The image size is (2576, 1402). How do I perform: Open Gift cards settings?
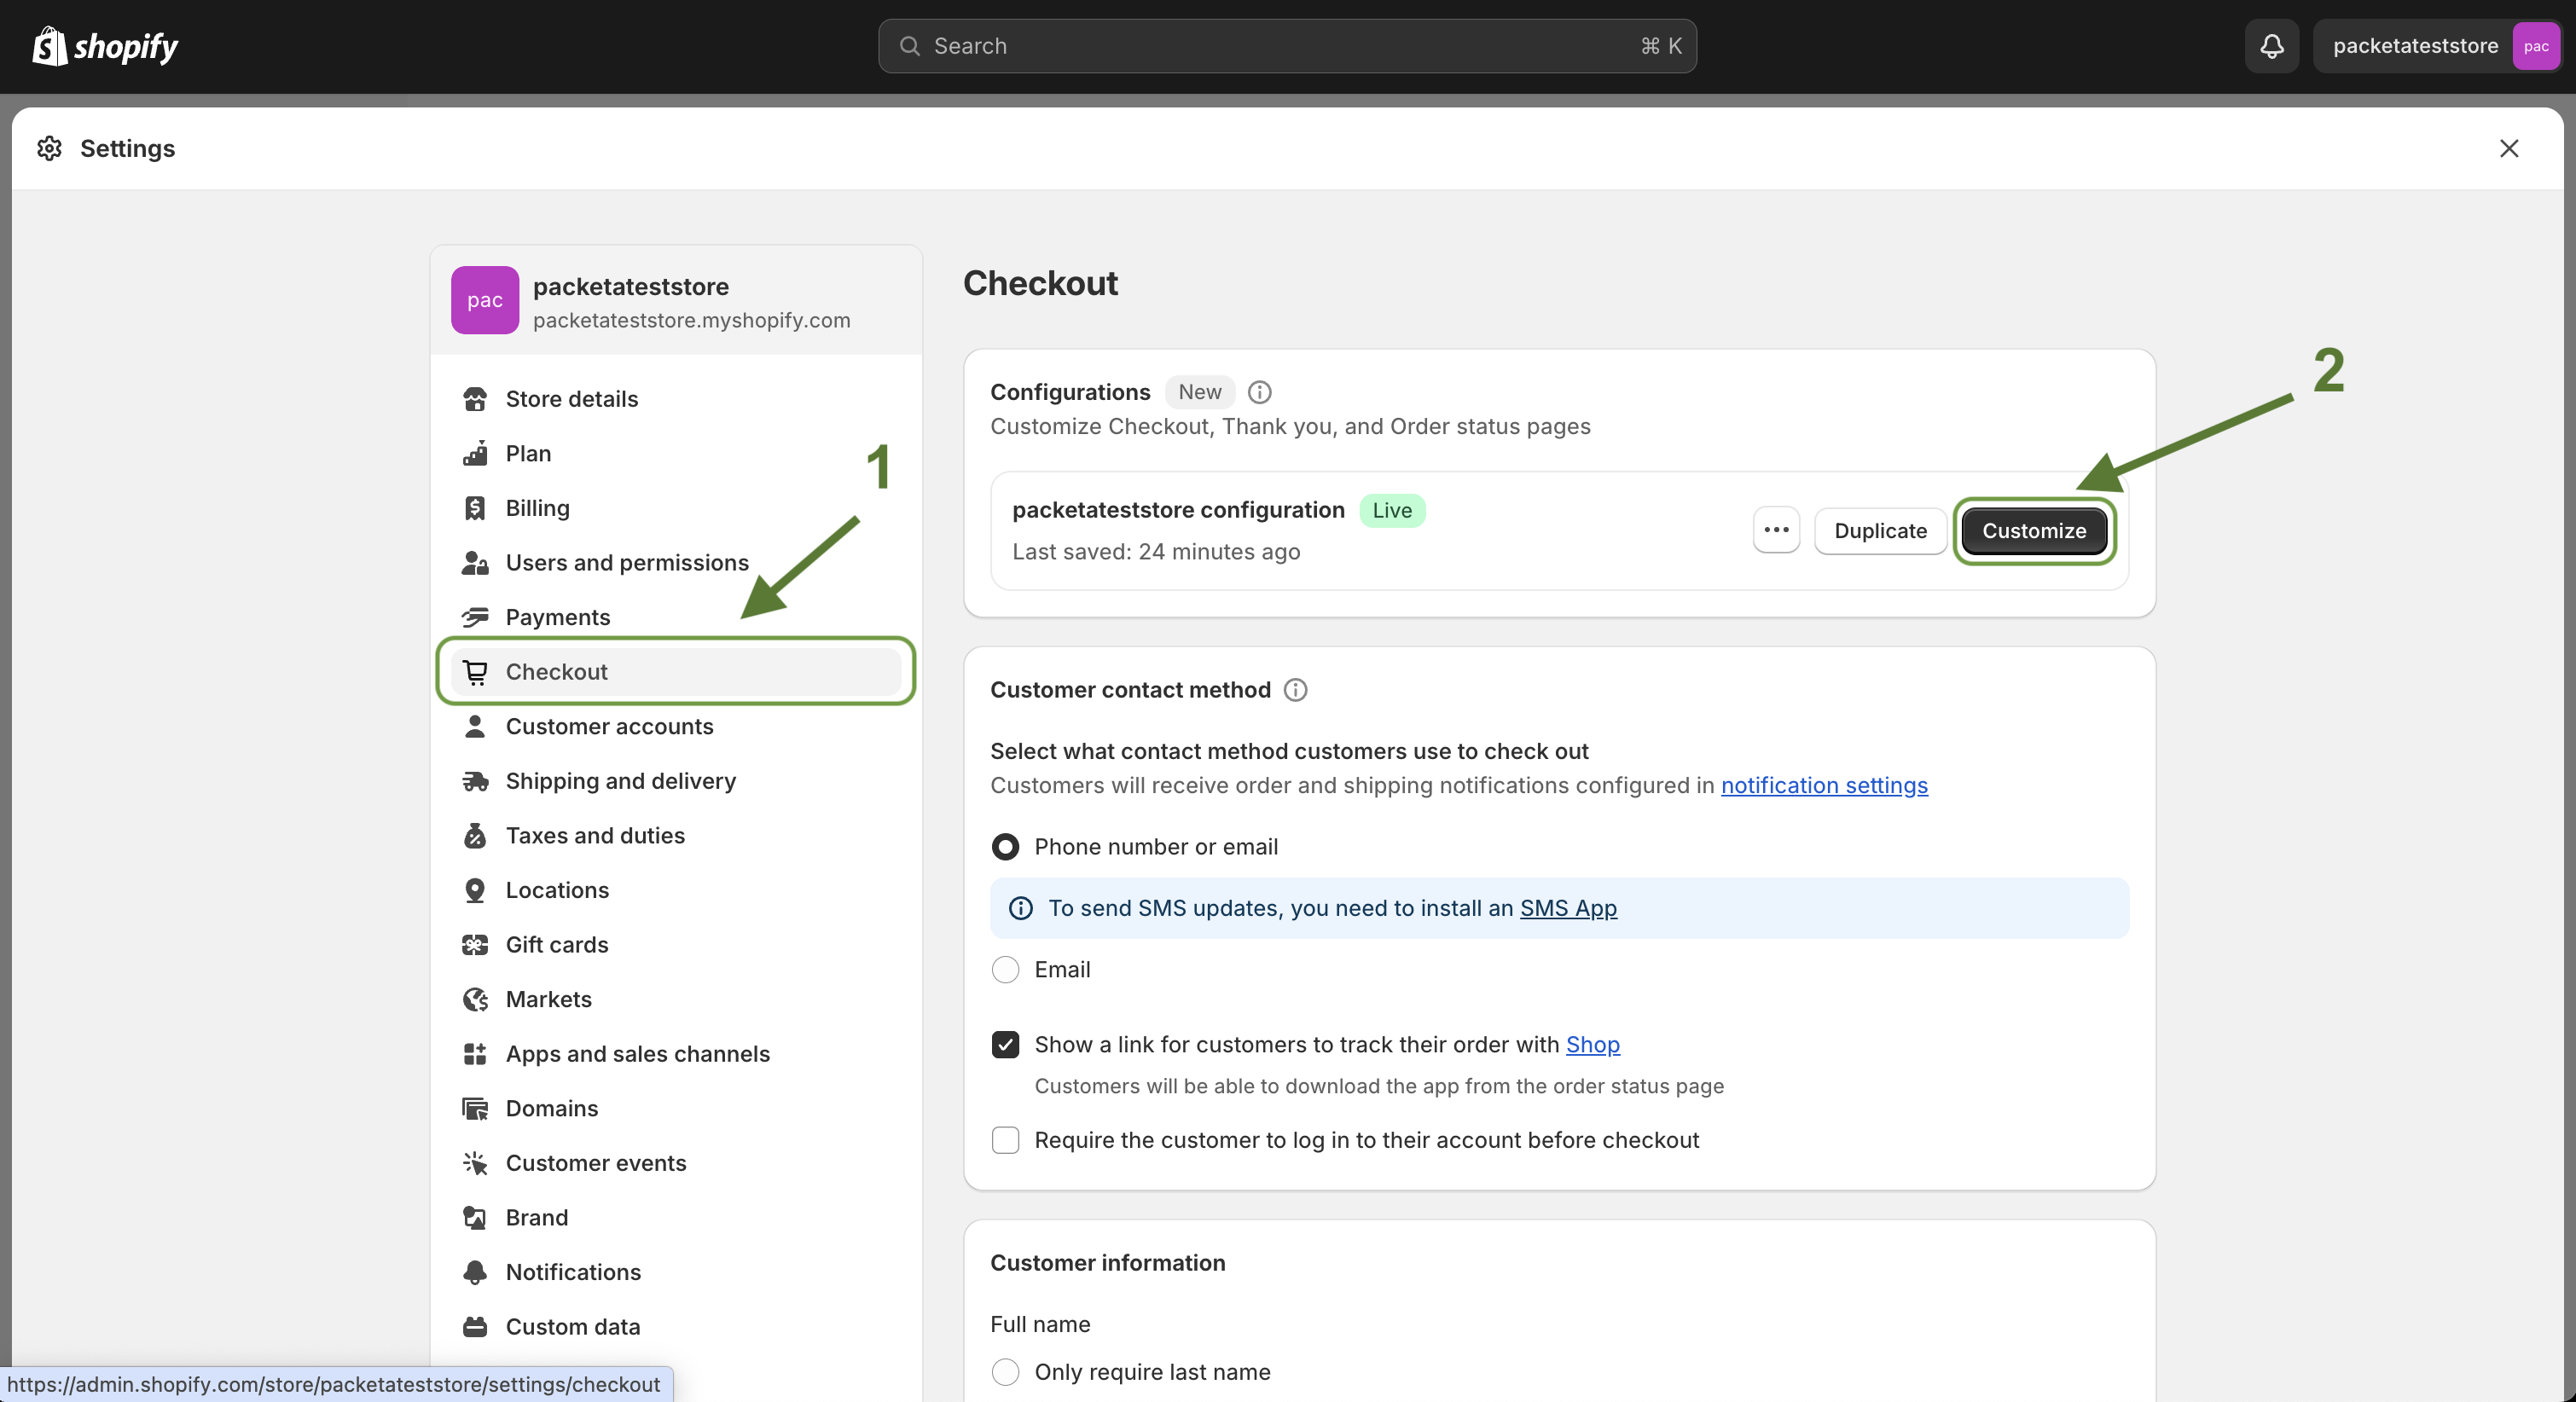[676, 945]
